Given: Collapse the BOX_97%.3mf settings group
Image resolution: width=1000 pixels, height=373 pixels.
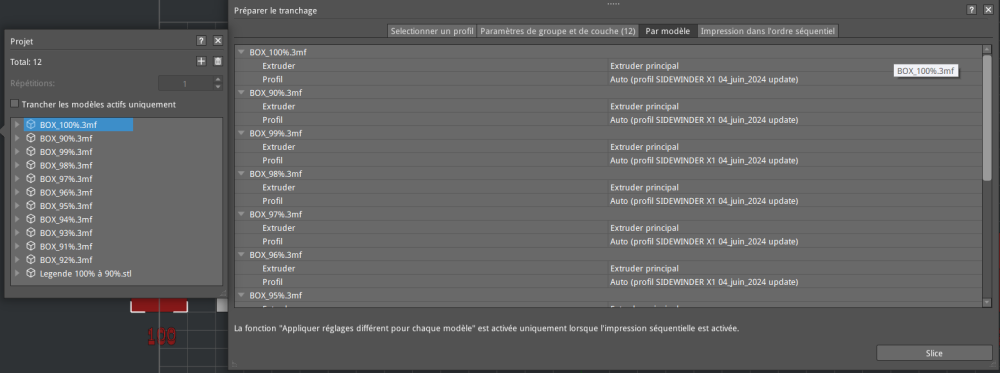Looking at the screenshot, I should (x=241, y=214).
